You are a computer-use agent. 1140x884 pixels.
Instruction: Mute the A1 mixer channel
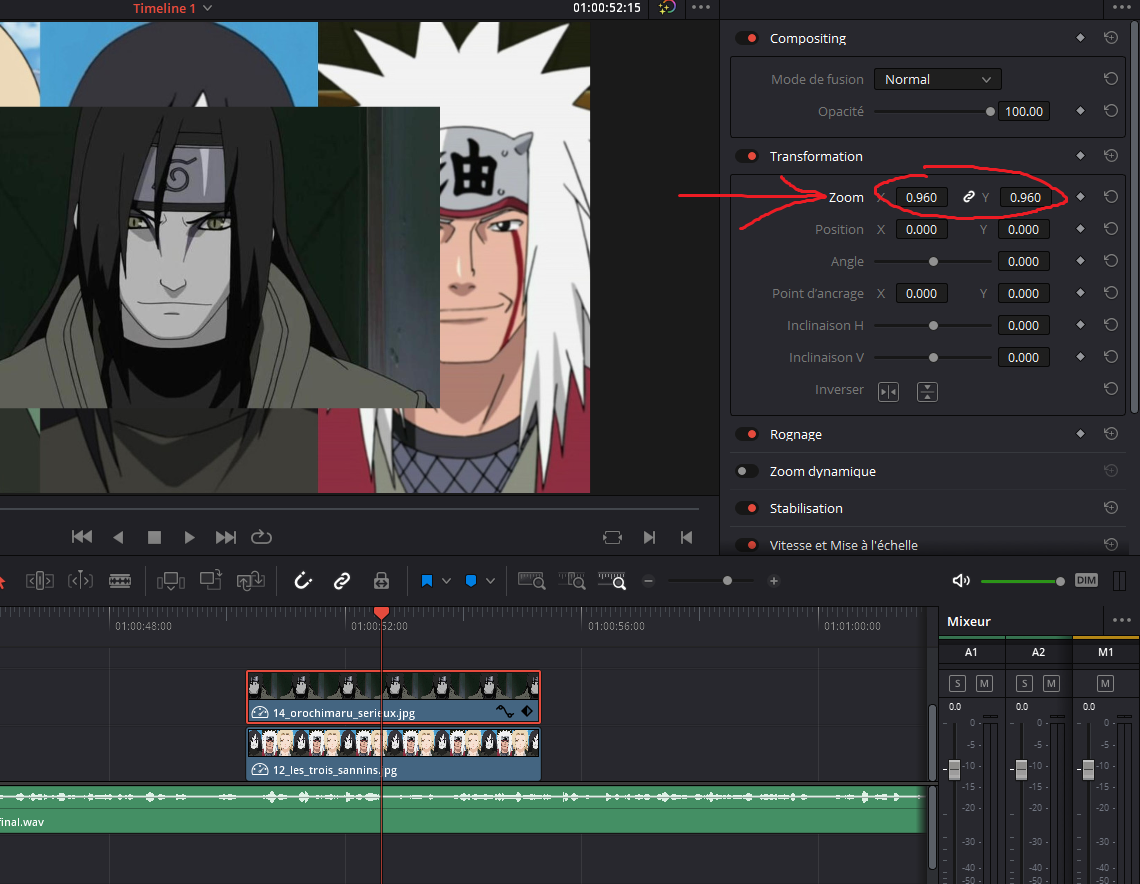pos(984,683)
